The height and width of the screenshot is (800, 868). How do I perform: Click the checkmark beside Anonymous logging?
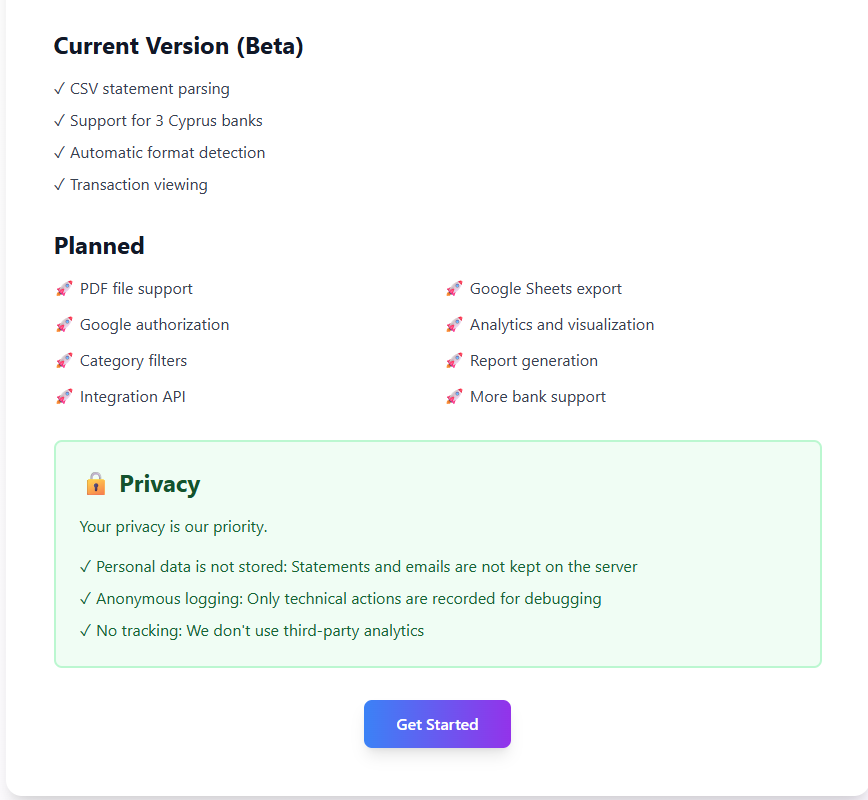pyautogui.click(x=84, y=598)
